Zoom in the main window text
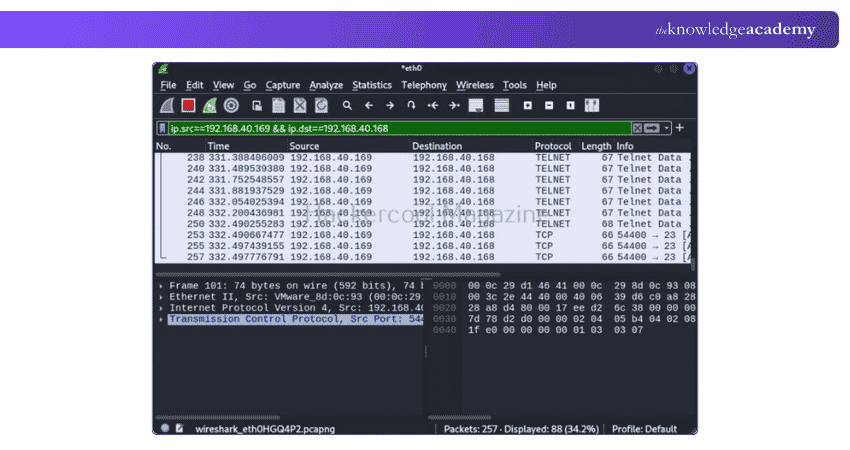The height and width of the screenshot is (450, 850). coord(527,106)
